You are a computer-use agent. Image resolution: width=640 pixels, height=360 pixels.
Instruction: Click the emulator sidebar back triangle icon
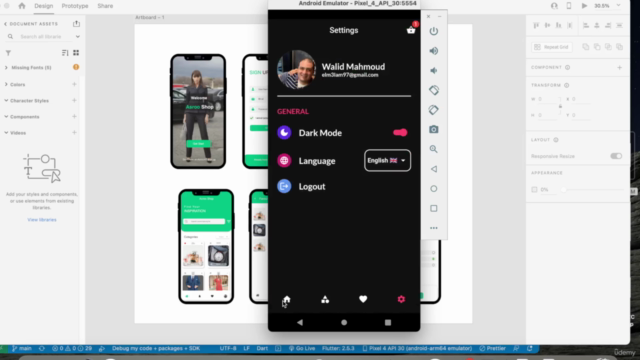pyautogui.click(x=433, y=169)
